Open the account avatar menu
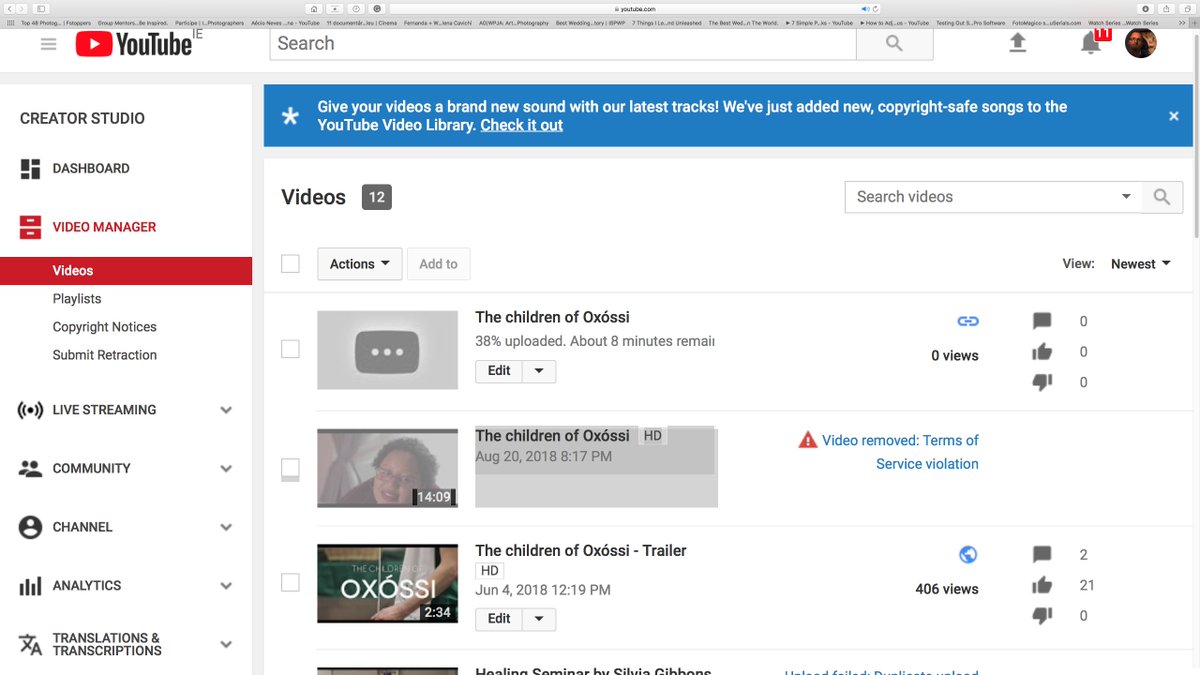The width and height of the screenshot is (1200, 675). point(1141,43)
